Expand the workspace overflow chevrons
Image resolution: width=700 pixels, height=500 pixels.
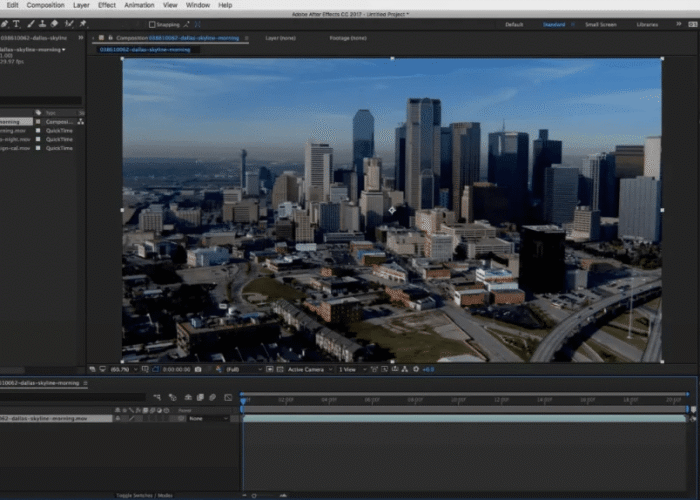679,24
